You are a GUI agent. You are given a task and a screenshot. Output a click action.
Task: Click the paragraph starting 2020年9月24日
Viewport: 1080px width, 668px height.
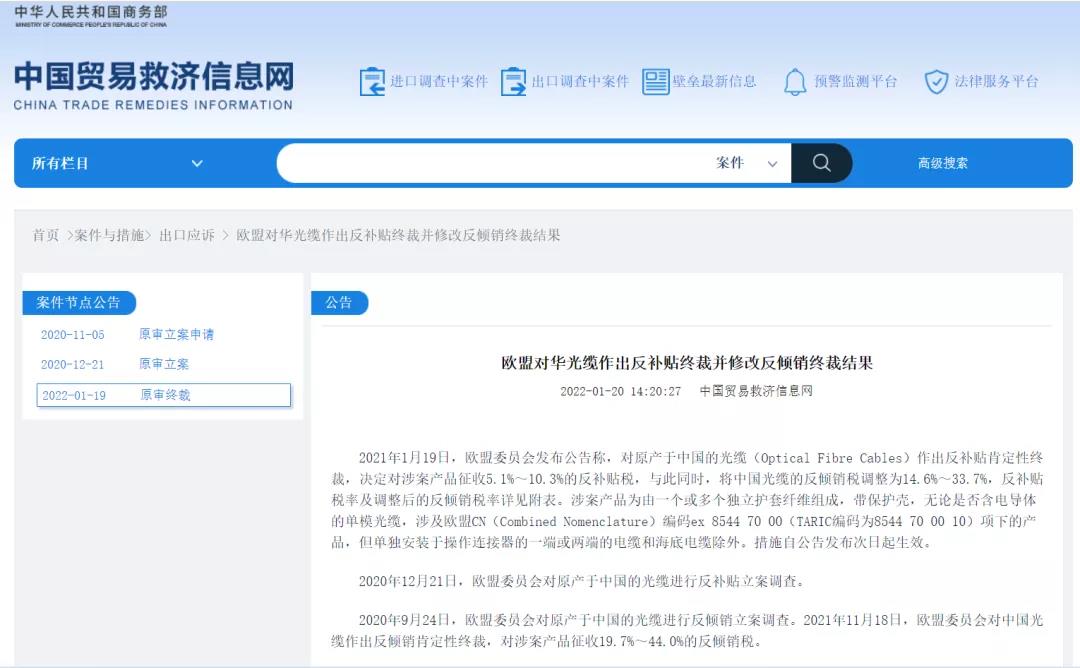point(687,630)
